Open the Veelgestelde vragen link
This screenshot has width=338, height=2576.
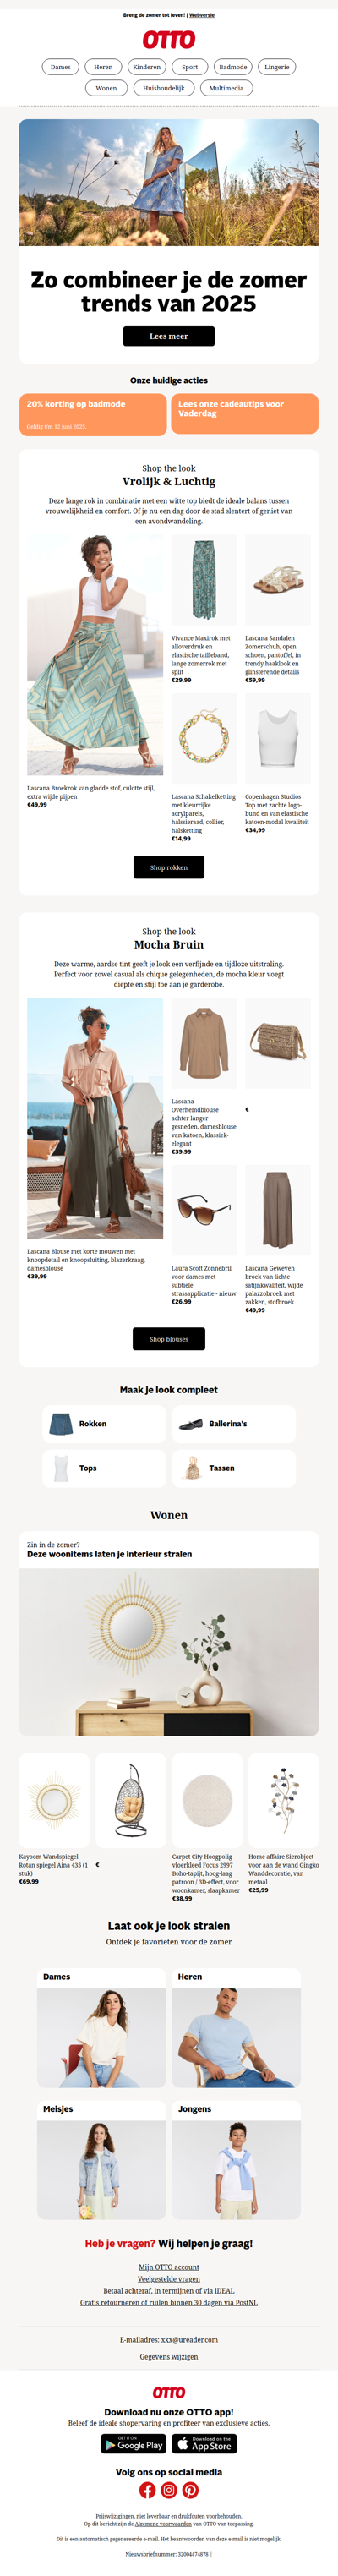[169, 2278]
